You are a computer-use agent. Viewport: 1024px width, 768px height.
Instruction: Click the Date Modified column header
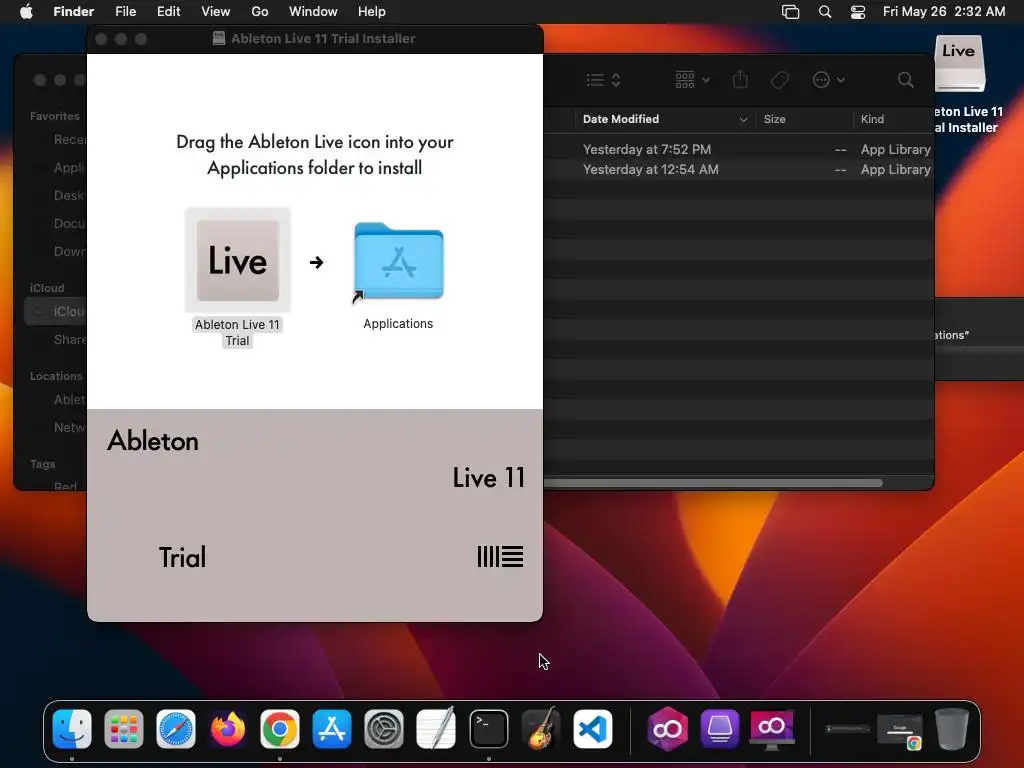[664, 119]
